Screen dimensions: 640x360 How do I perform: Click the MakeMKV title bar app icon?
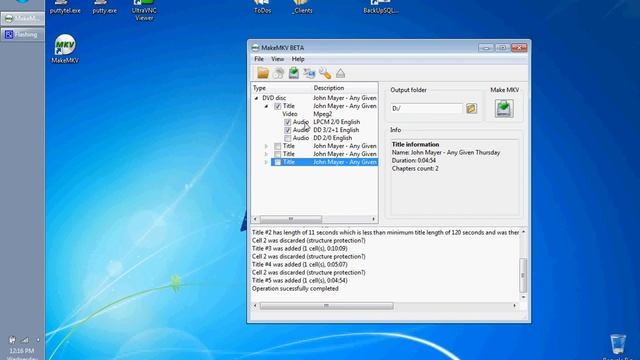(x=256, y=48)
